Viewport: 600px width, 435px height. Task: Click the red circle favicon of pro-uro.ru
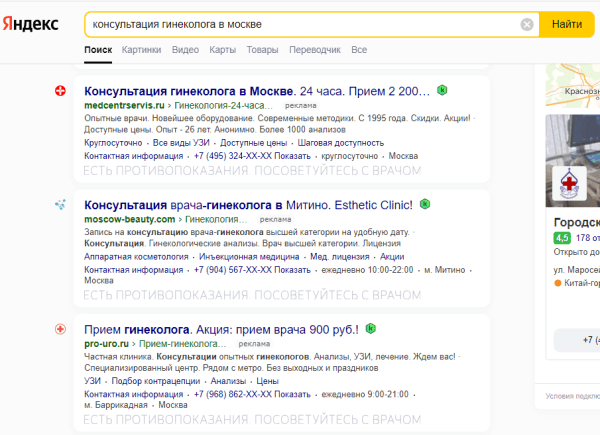pos(60,329)
